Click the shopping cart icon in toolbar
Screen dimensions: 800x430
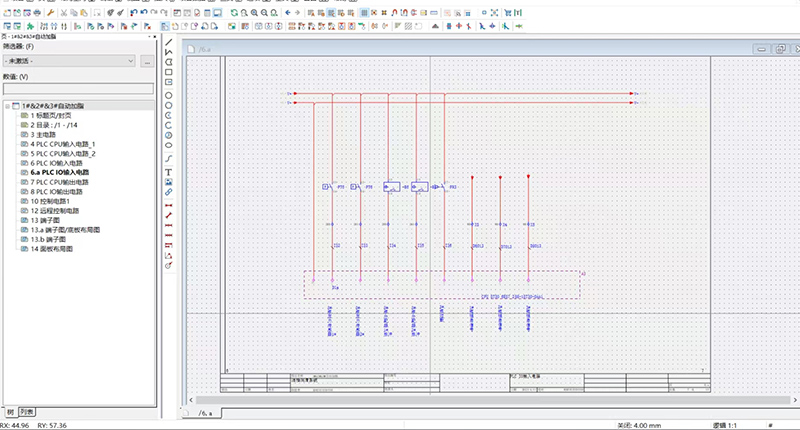(508, 12)
